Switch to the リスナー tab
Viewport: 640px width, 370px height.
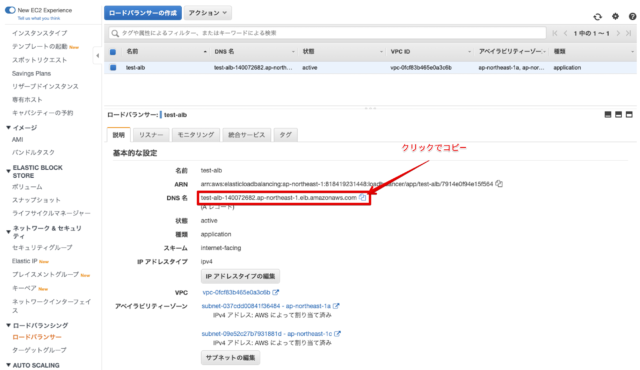point(151,135)
